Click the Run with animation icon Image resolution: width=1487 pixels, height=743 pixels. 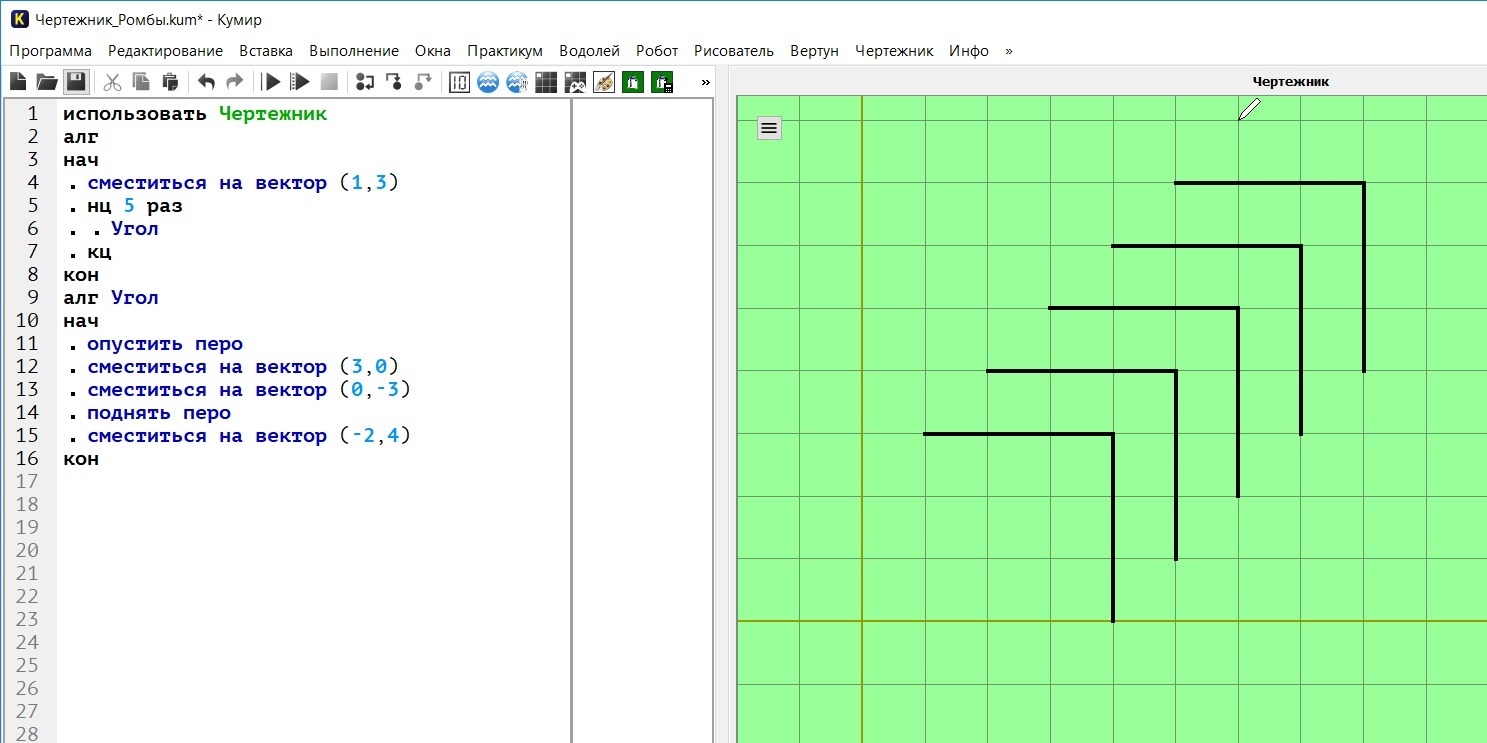(299, 82)
